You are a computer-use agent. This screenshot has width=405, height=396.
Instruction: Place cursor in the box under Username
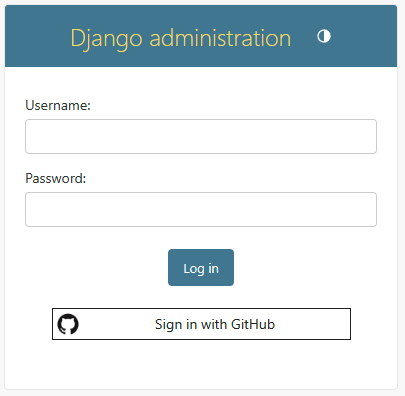point(201,136)
